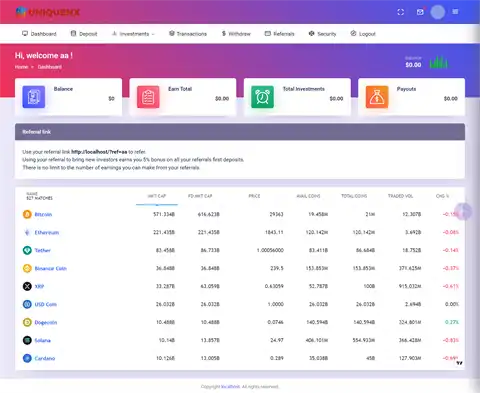Open the Binance Coin name link
Screen dimensions: 480x393
pos(51,268)
